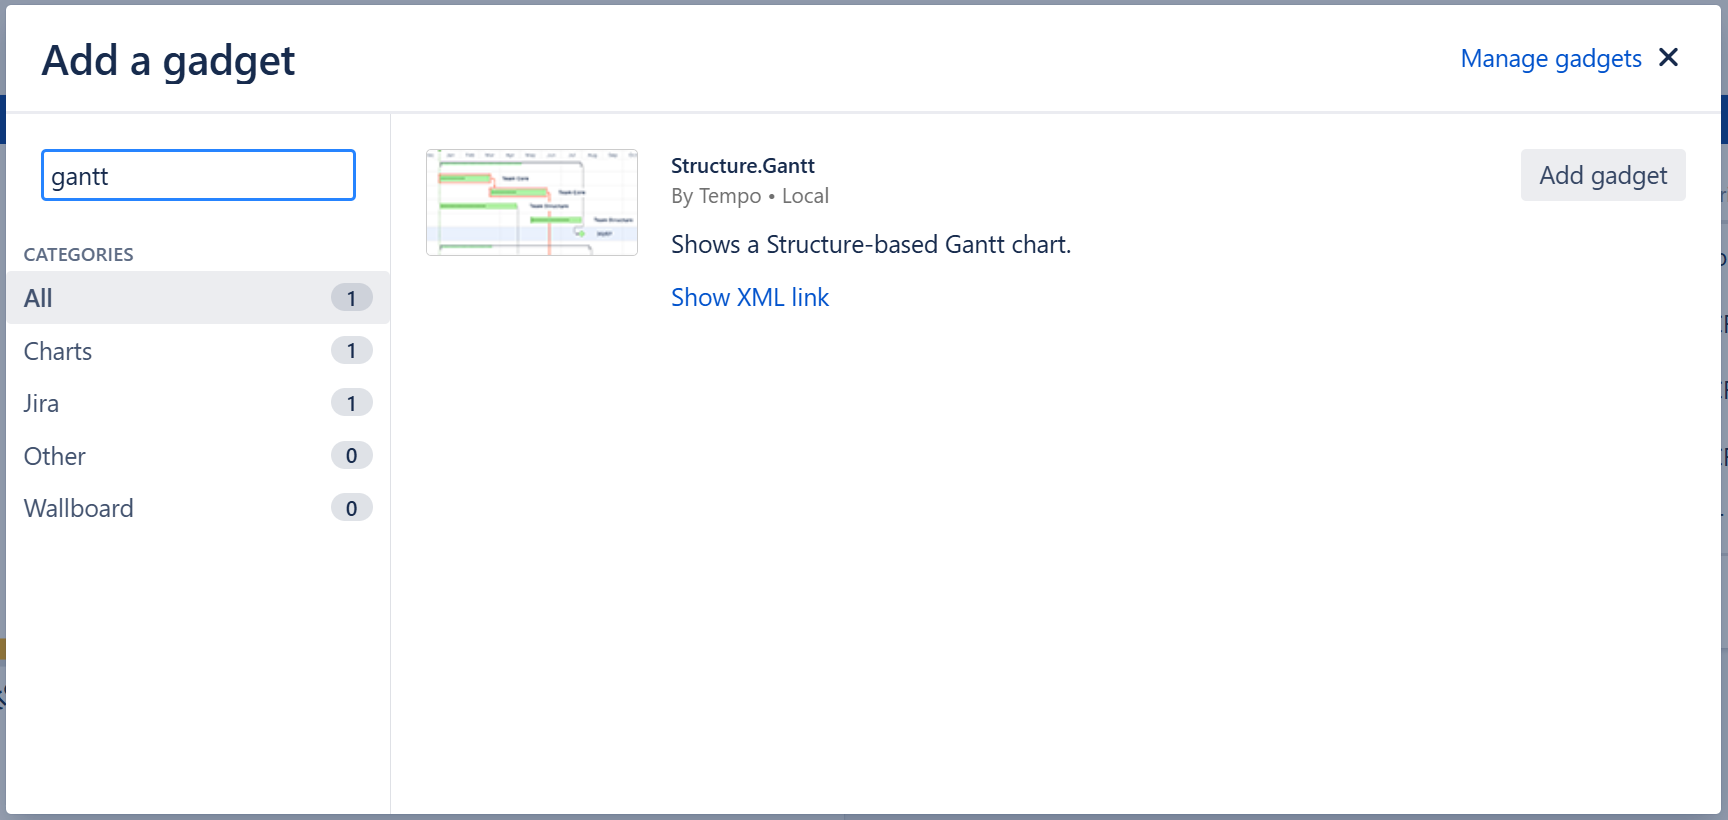Close the Add a gadget dialog

[x=1668, y=58]
